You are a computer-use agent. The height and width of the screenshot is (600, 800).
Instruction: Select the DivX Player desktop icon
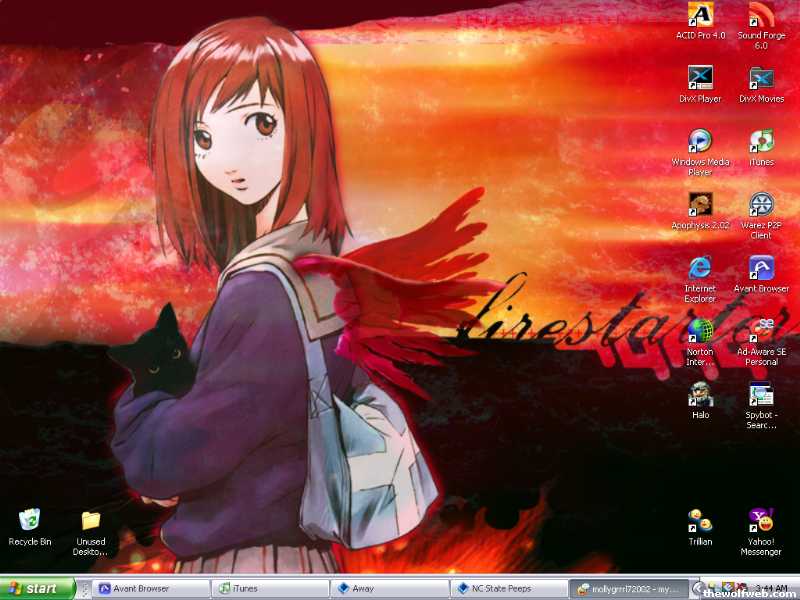700,85
